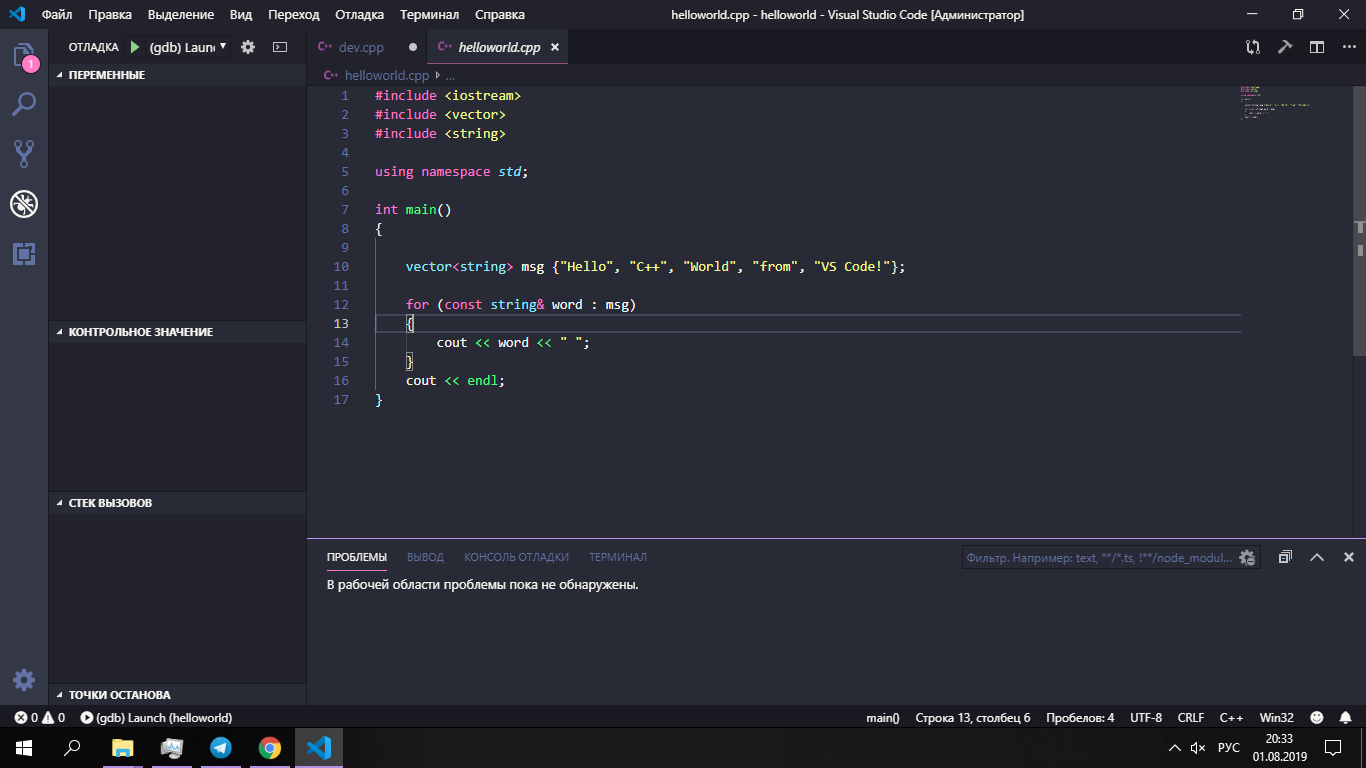Click the open changes compare icon
The height and width of the screenshot is (768, 1366).
pyautogui.click(x=1253, y=47)
